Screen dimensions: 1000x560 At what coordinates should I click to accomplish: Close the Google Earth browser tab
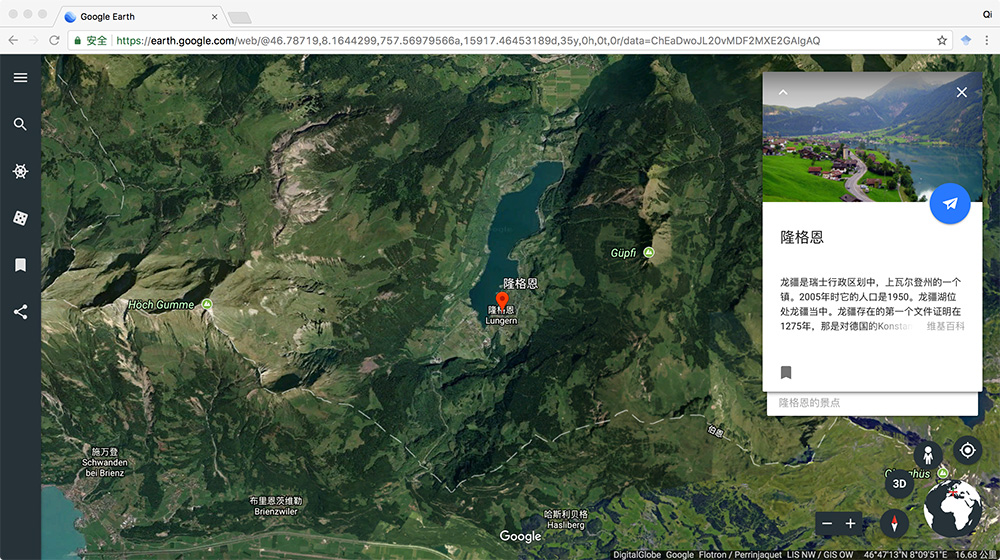tap(214, 17)
